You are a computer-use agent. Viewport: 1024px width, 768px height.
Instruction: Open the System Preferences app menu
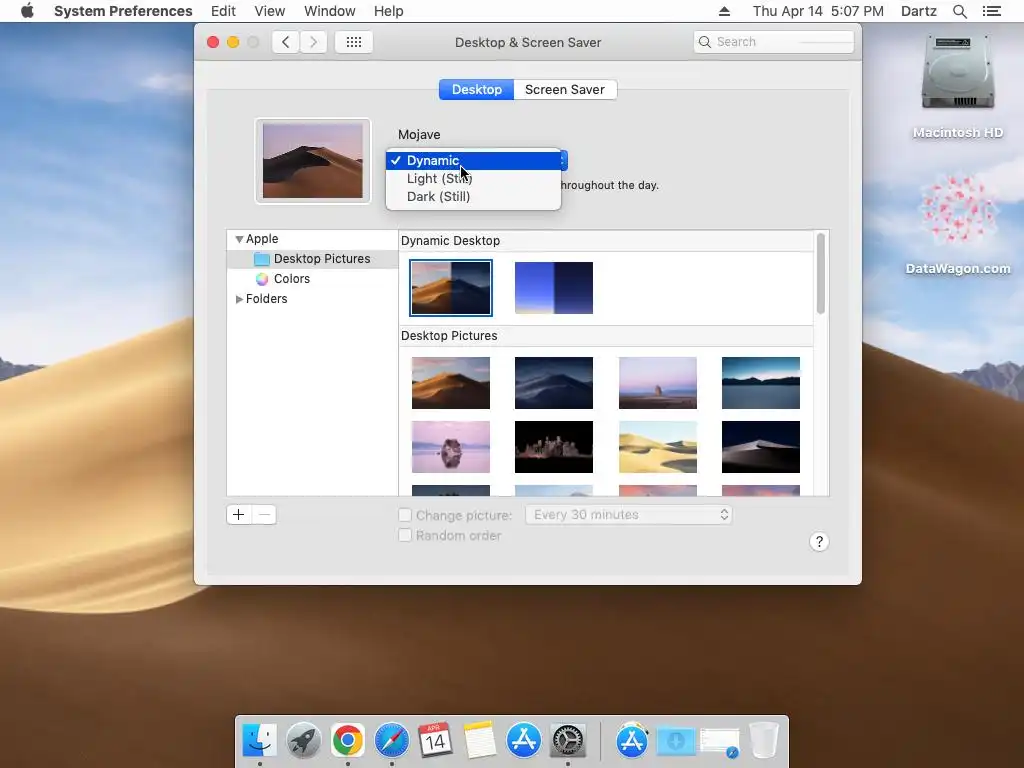coord(123,11)
